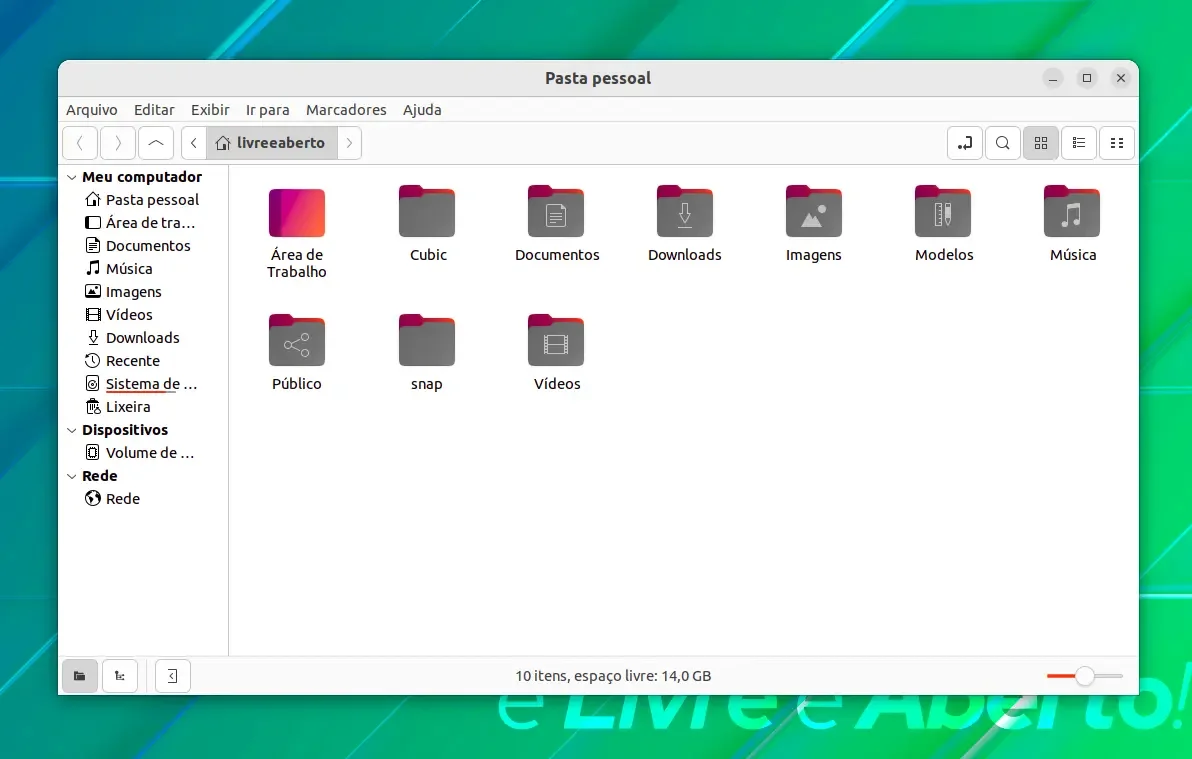Click the livreeaberto path button

click(271, 143)
